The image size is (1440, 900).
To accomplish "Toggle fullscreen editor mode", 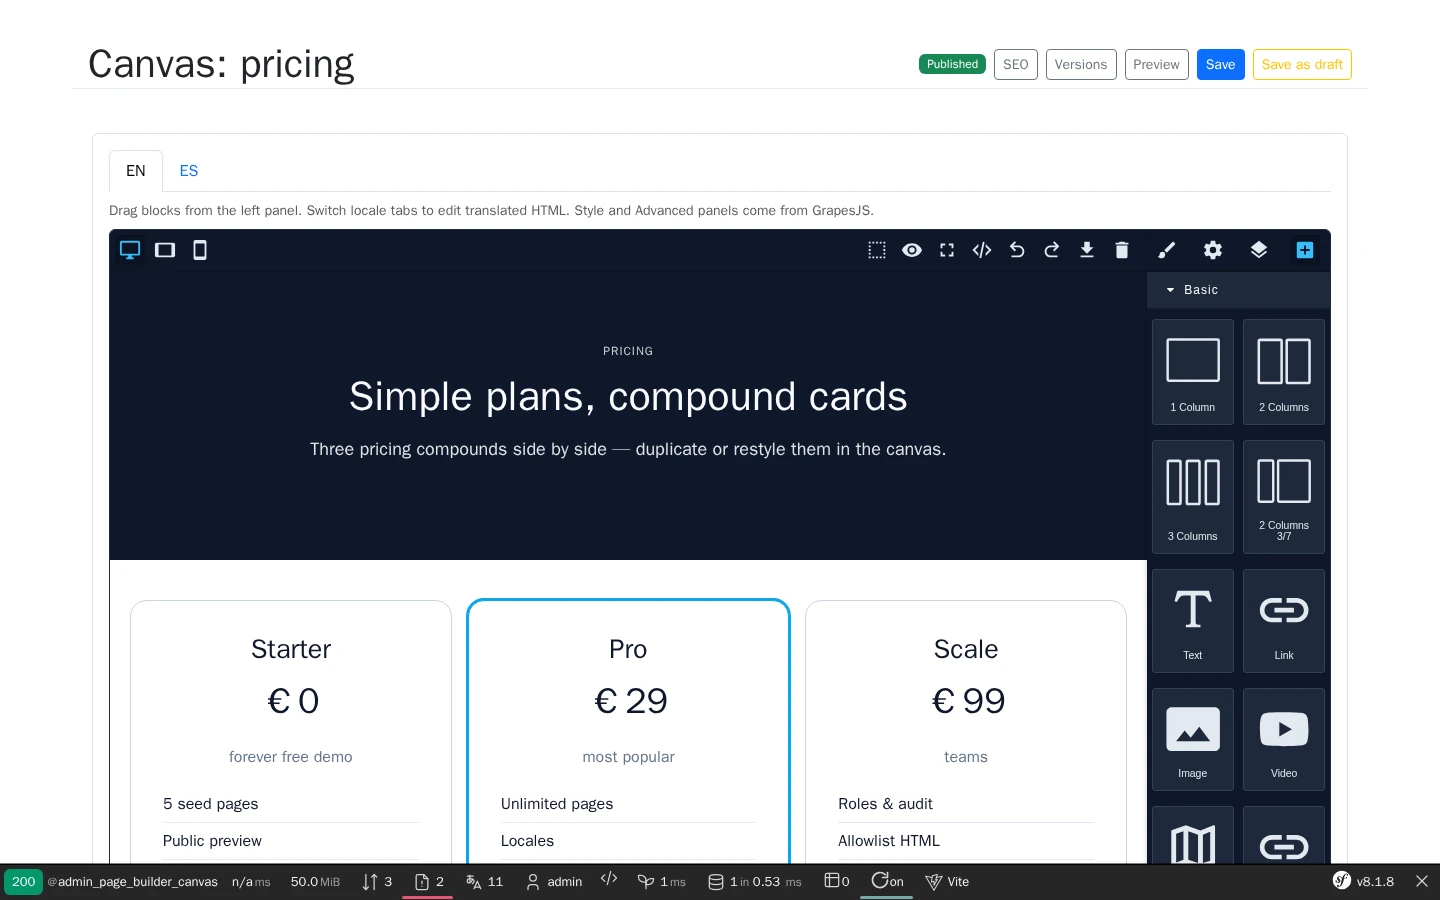I will 947,250.
